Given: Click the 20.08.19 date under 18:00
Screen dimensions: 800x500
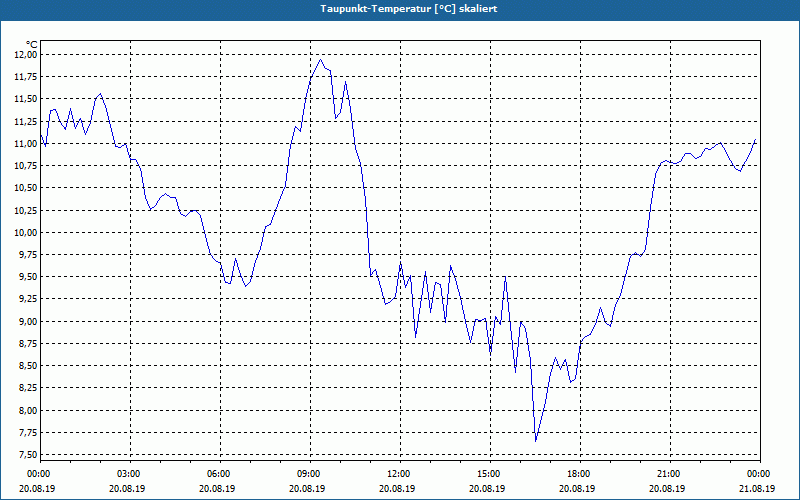Looking at the screenshot, I should (578, 488).
